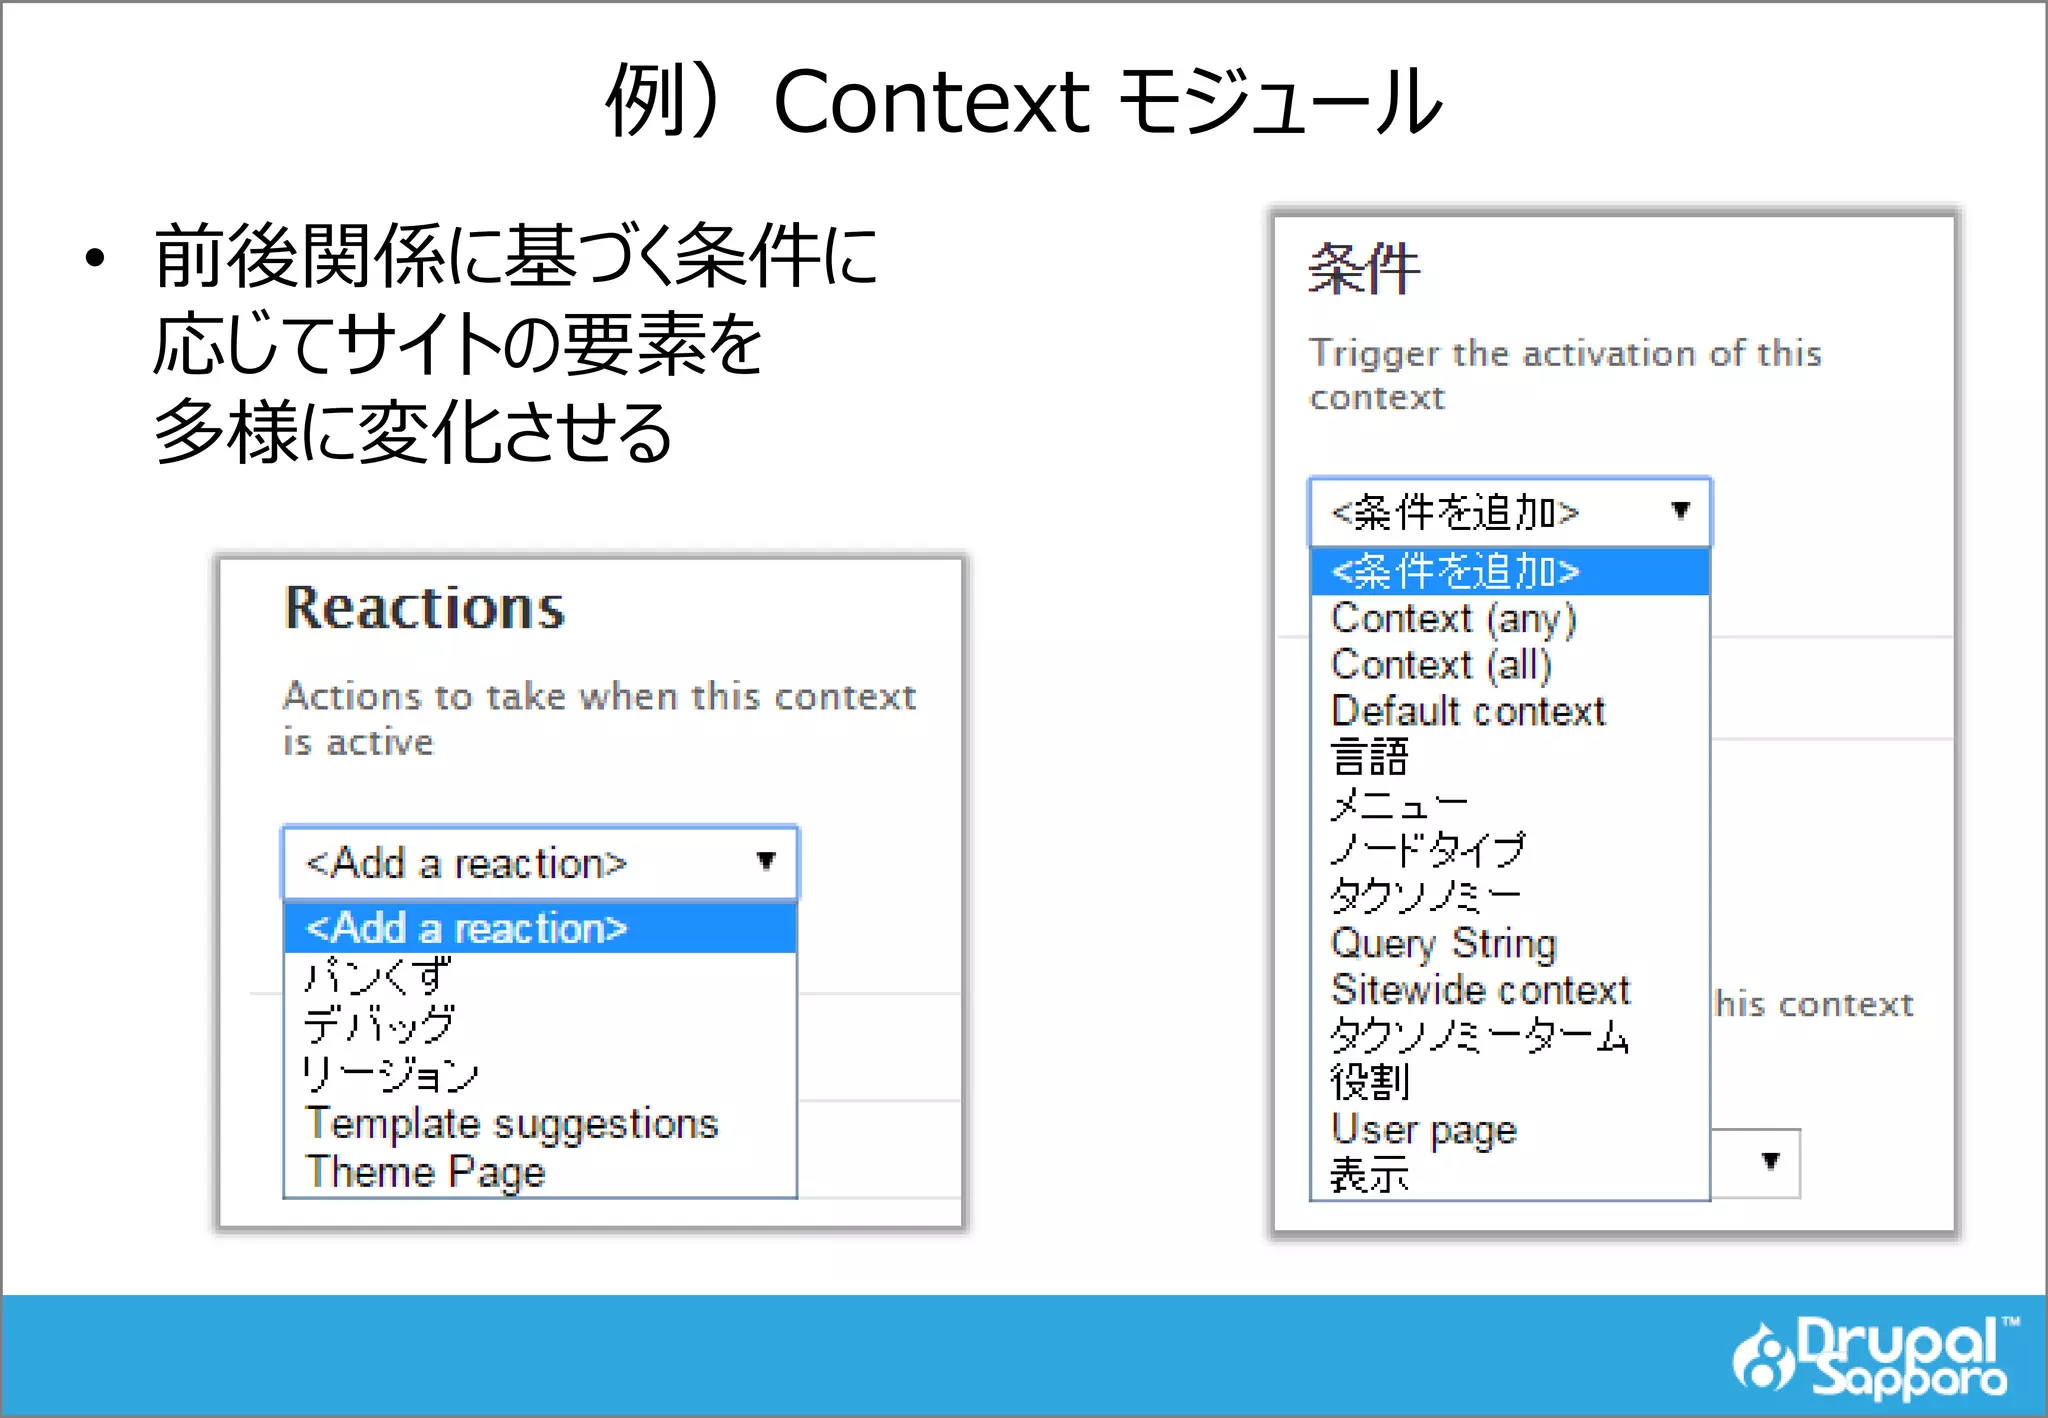The width and height of the screenshot is (2048, 1418).
Task: Select highlighted <条件を追加> list option
Action: point(1510,571)
